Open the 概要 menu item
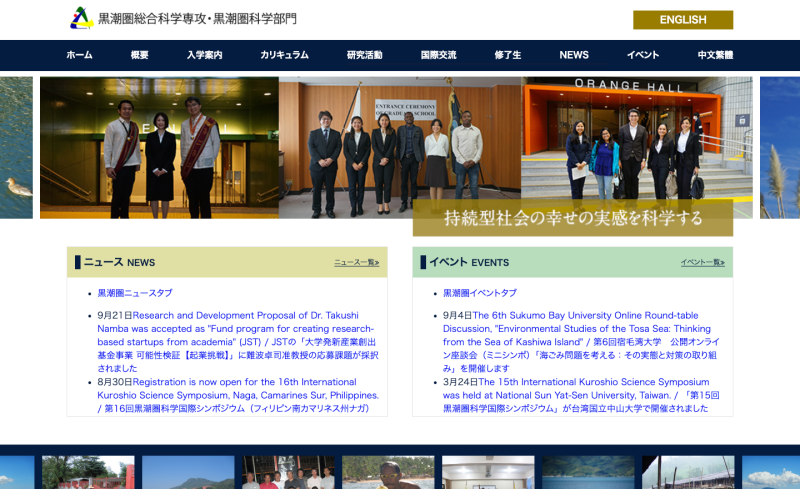Screen dimensions: 800x489 [139, 55]
